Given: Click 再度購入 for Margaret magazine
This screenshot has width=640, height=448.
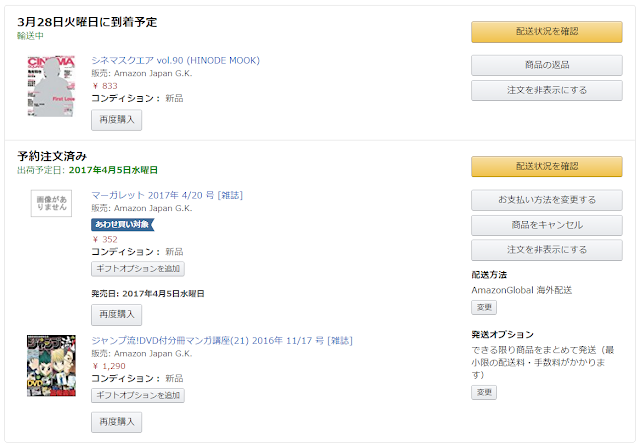Looking at the screenshot, I should tap(117, 315).
